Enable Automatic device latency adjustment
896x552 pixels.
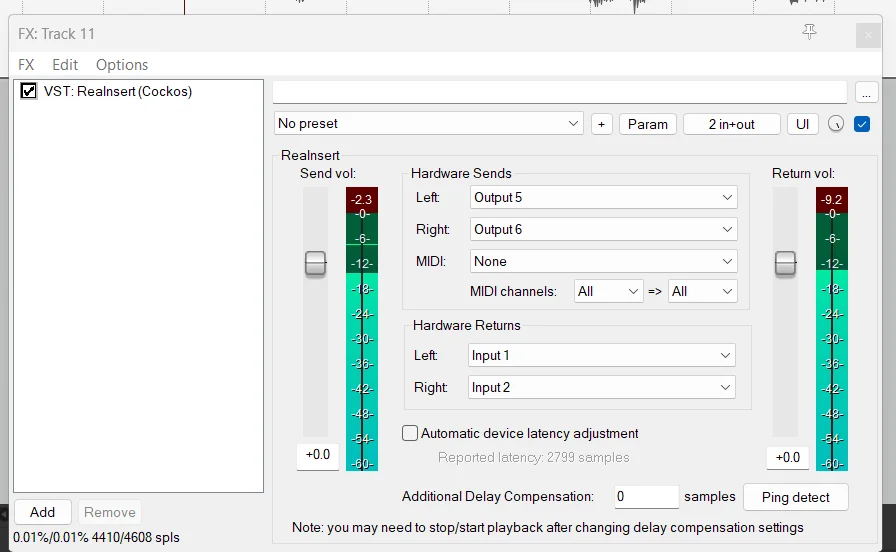[x=410, y=433]
